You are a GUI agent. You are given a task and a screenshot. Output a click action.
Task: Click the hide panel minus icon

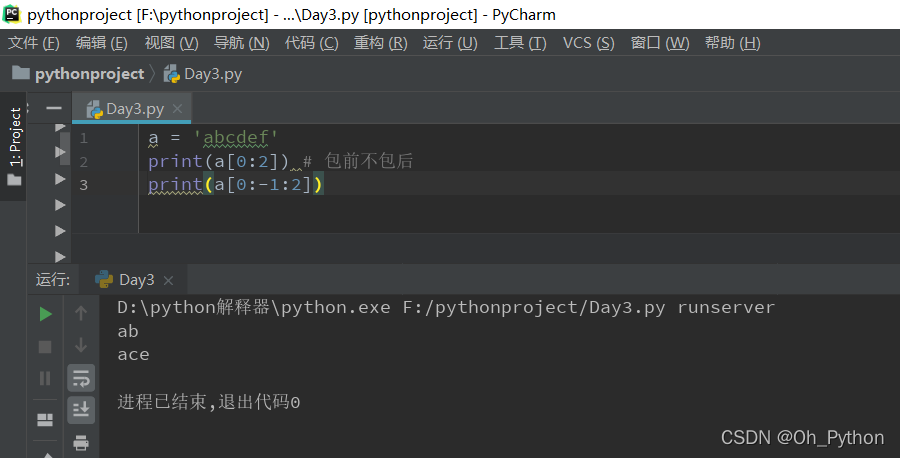(53, 109)
